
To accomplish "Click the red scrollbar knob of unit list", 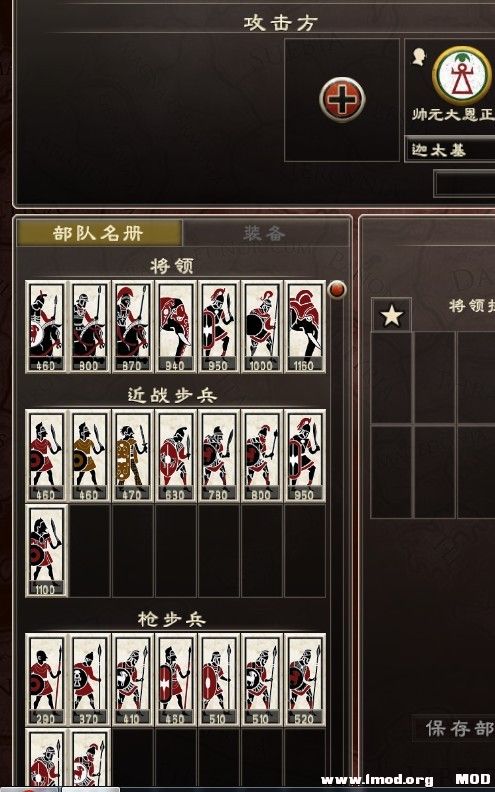I will (x=337, y=289).
